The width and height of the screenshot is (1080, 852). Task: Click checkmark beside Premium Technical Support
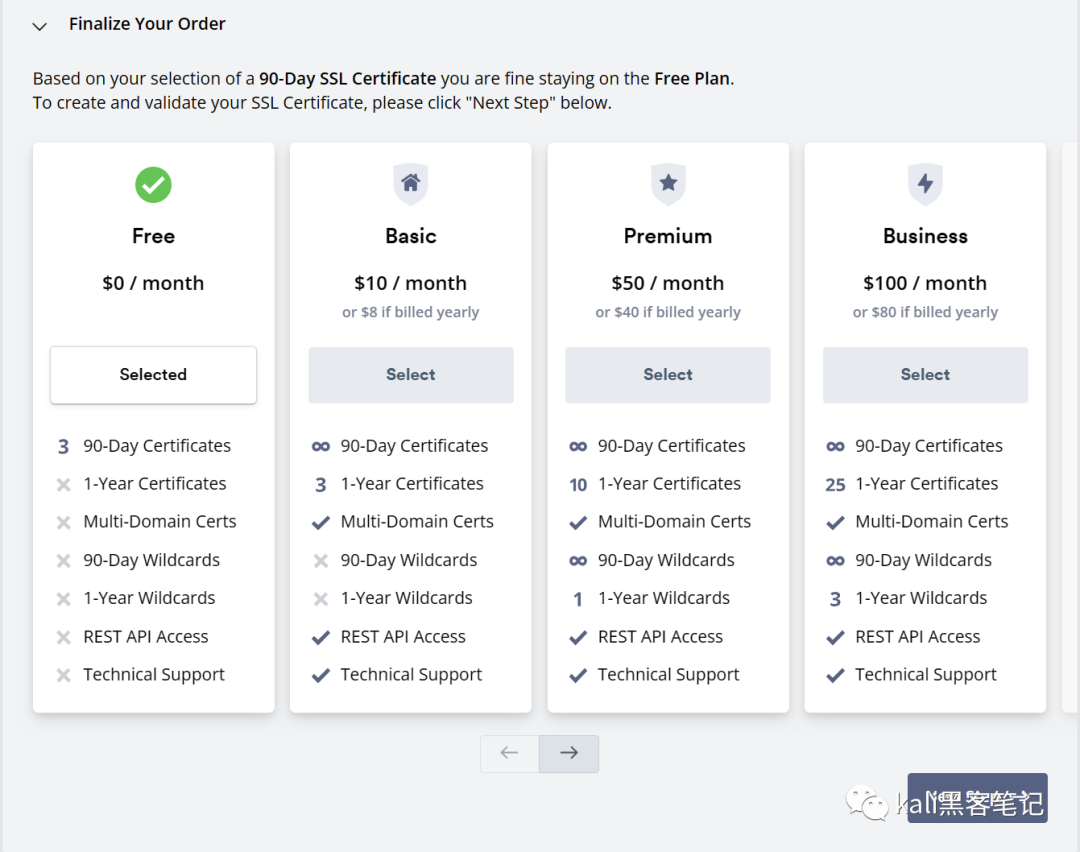pyautogui.click(x=578, y=675)
